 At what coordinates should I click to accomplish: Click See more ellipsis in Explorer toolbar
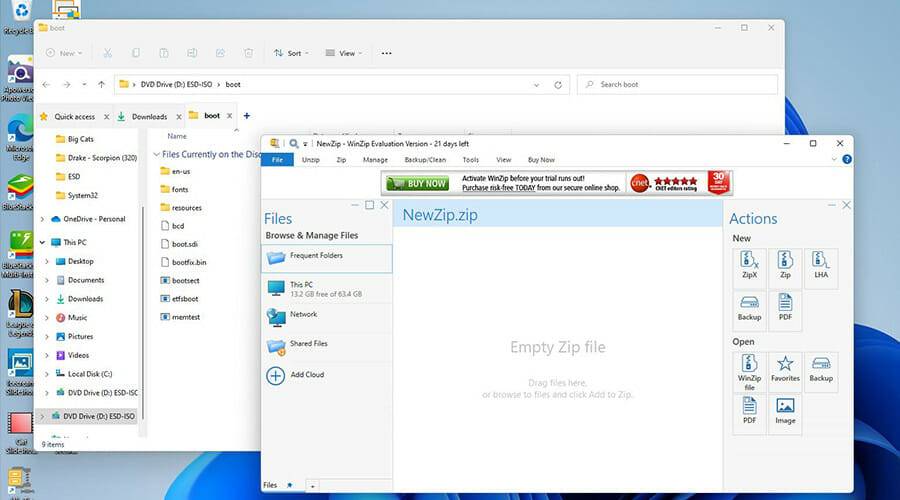(386, 53)
